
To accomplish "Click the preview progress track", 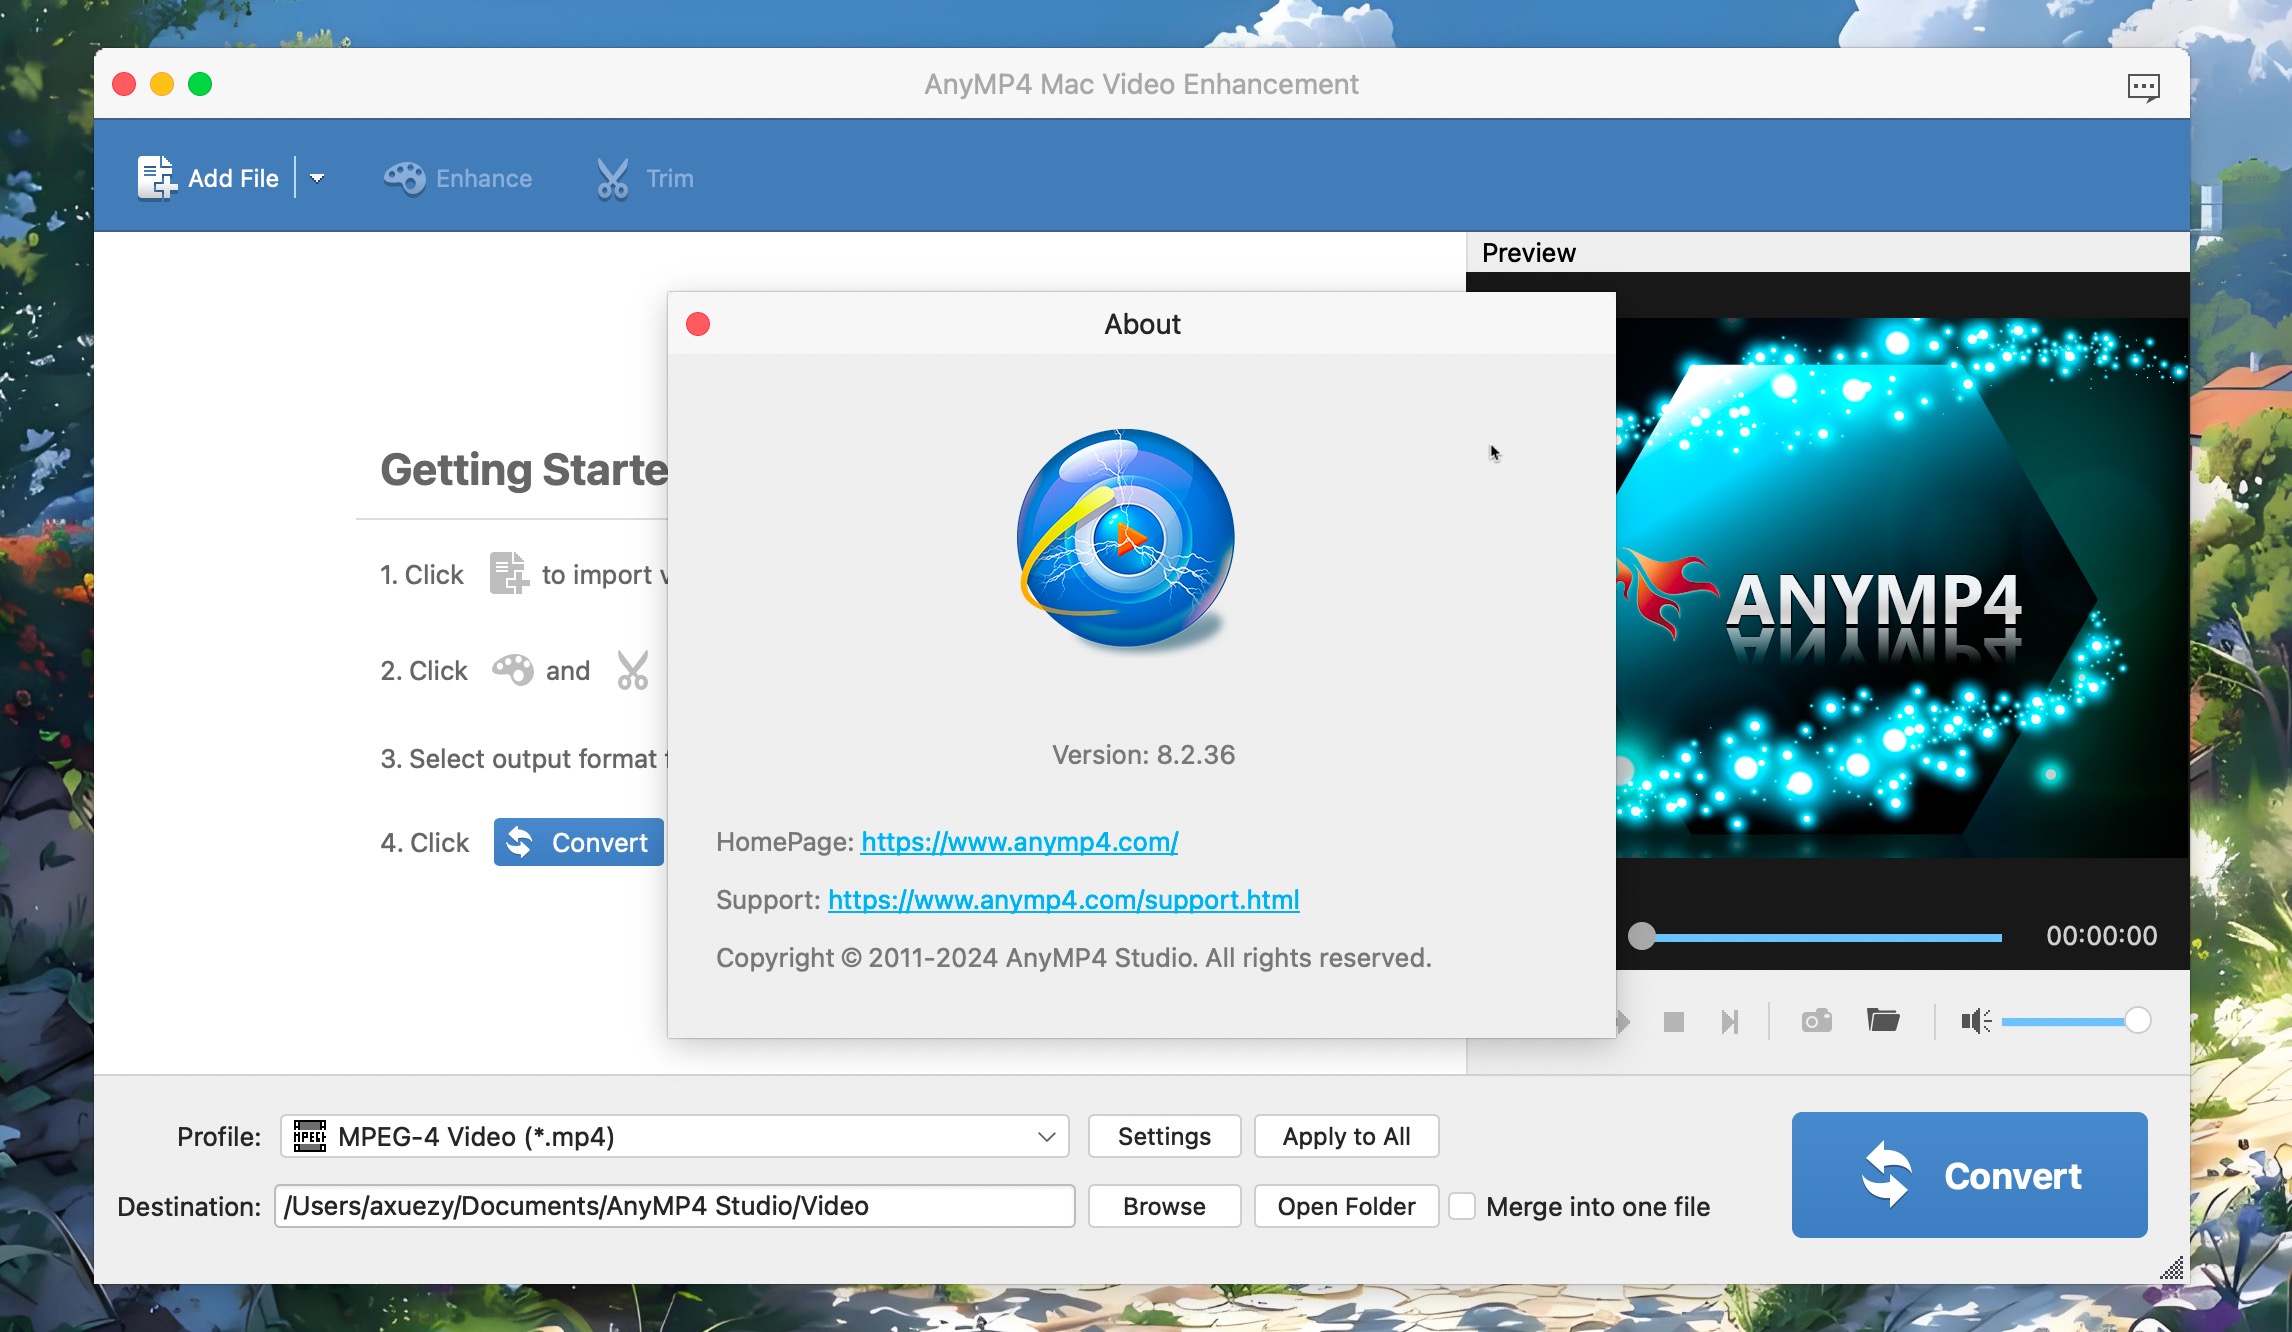I will [x=1828, y=938].
